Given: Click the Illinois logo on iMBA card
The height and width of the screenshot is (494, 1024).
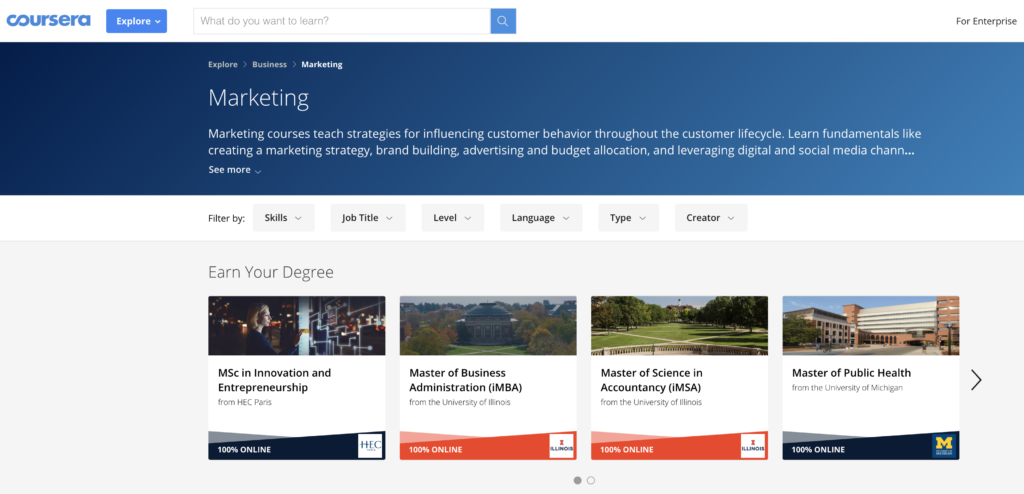Looking at the screenshot, I should [x=562, y=446].
